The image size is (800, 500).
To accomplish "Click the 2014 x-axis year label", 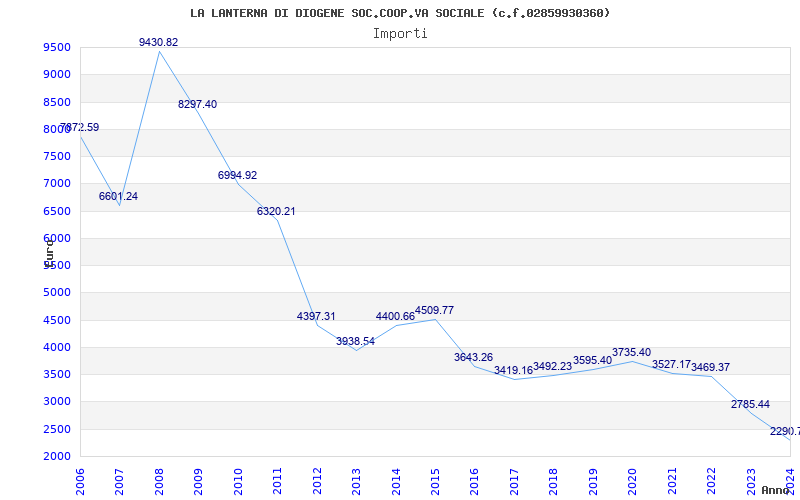I will (396, 481).
